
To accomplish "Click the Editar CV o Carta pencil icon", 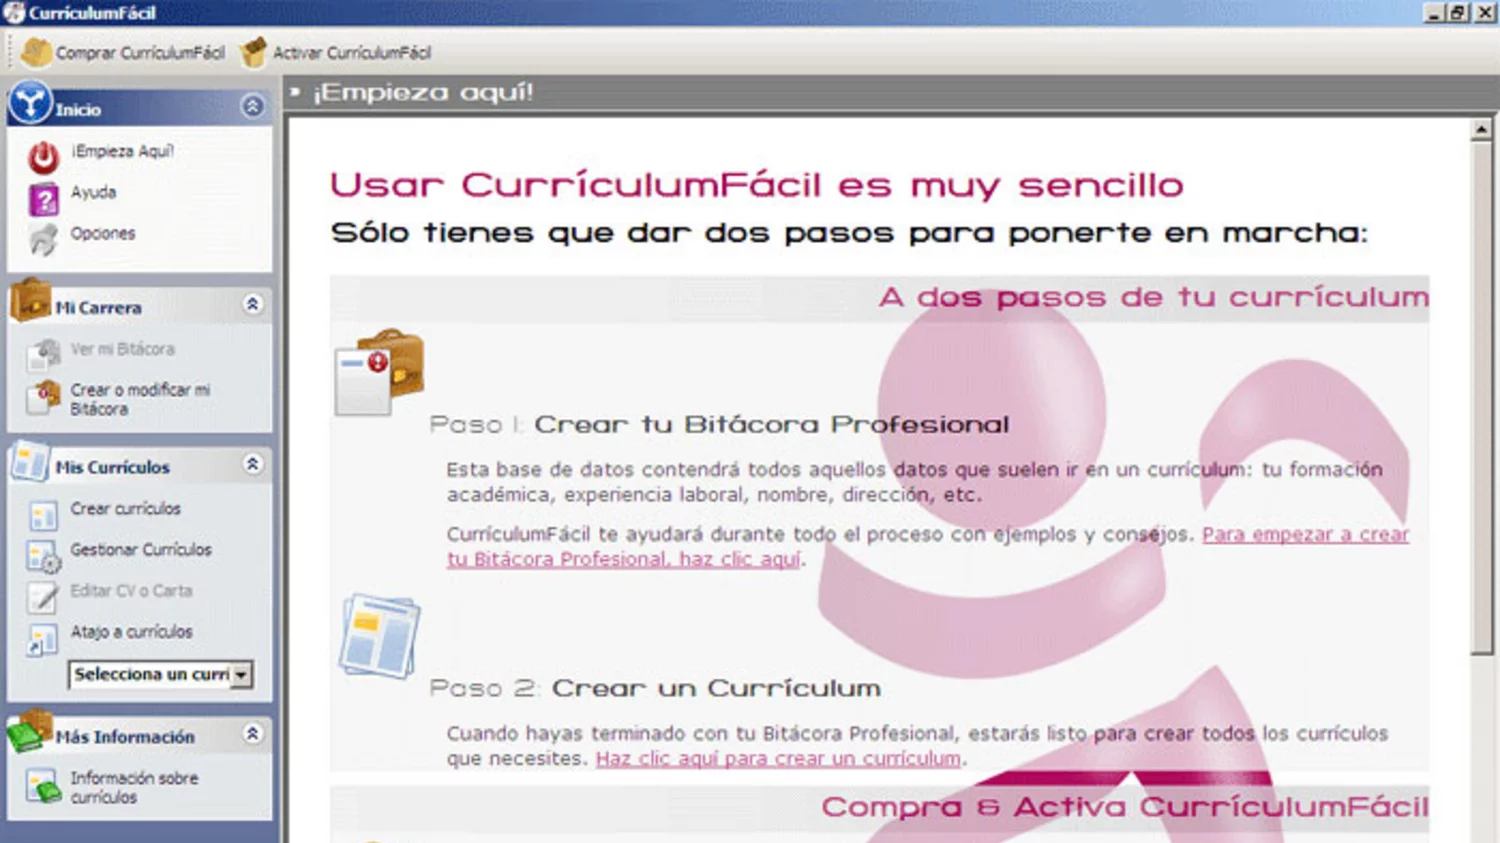I will click(x=43, y=597).
